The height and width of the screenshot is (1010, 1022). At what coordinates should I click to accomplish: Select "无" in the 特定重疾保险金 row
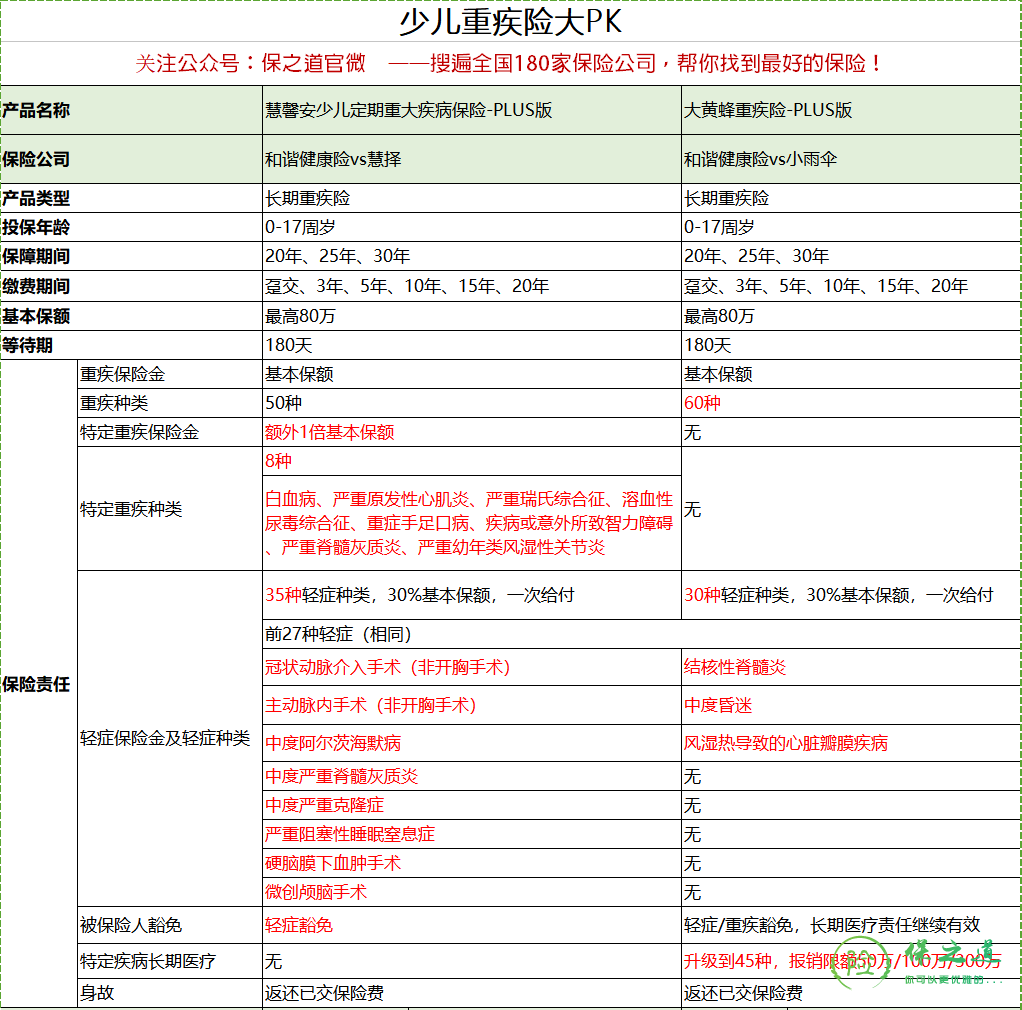[x=851, y=432]
